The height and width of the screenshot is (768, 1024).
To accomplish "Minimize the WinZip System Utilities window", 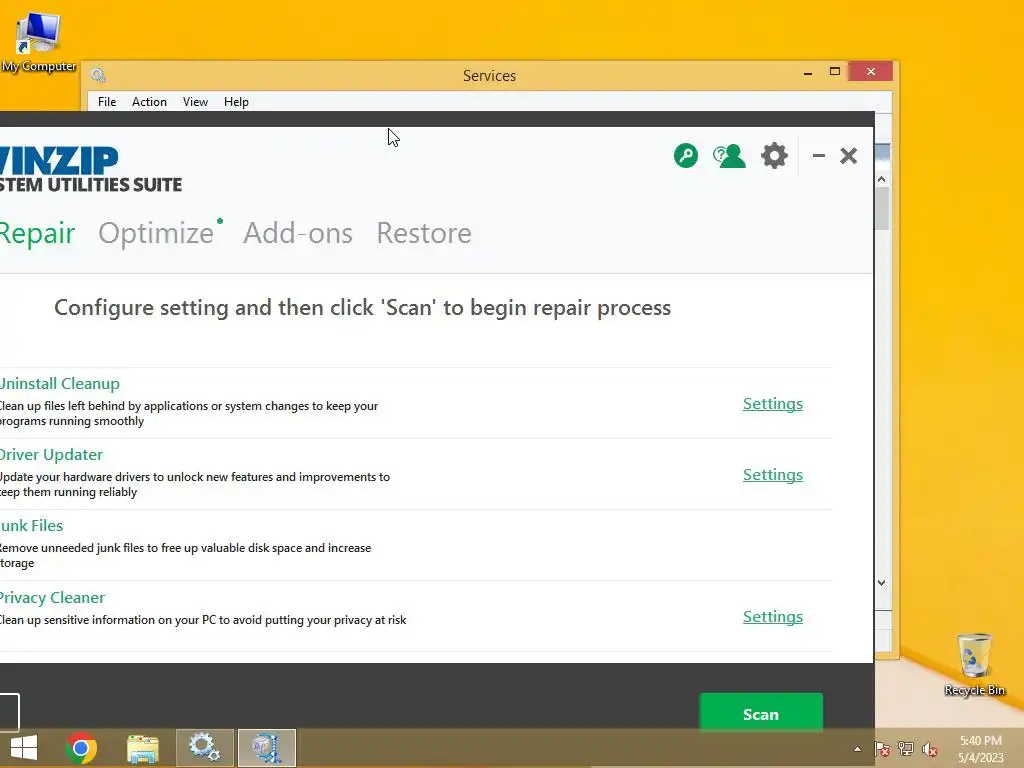I will 818,155.
